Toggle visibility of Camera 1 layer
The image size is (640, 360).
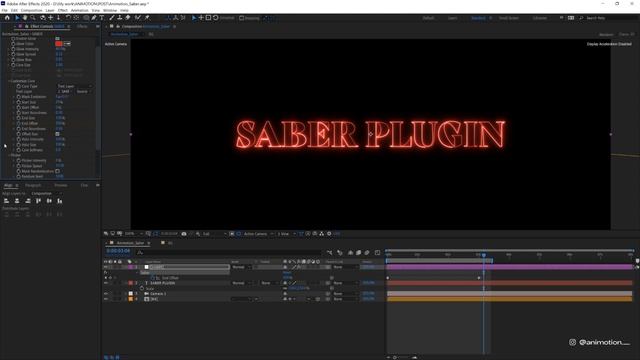(x=106, y=293)
